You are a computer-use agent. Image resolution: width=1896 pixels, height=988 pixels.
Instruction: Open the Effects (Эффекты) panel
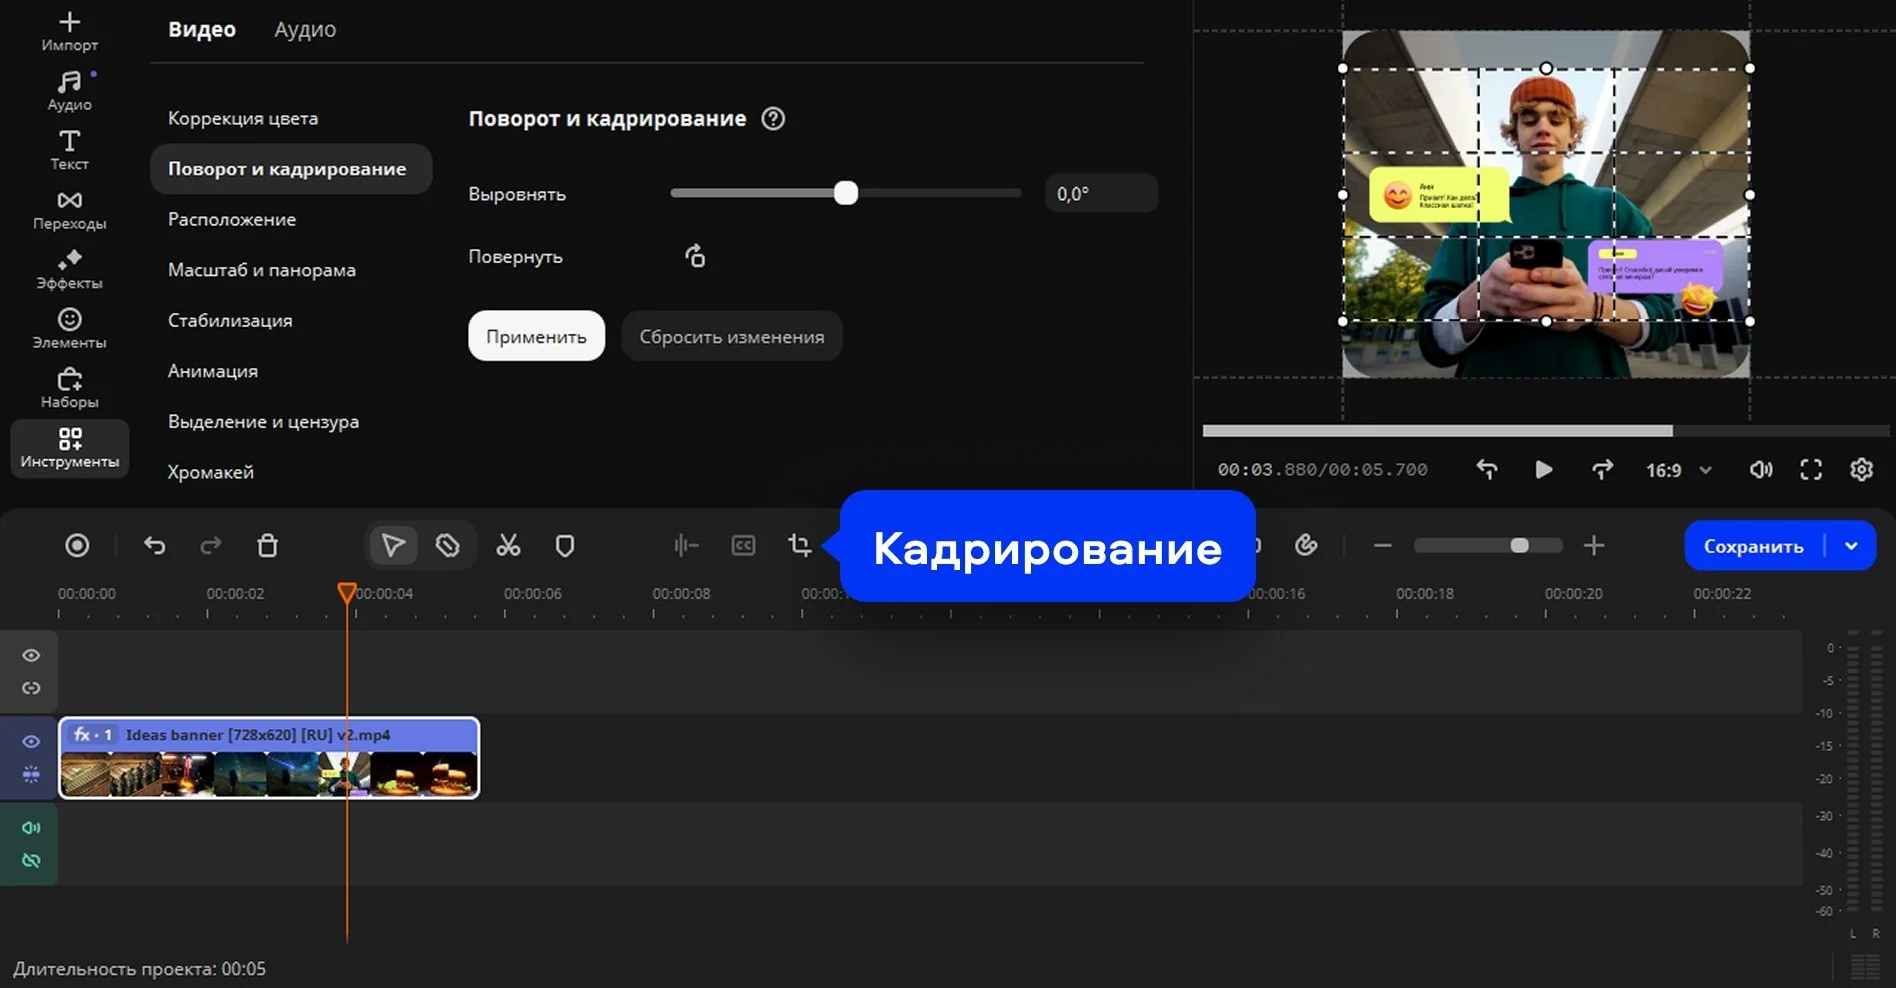point(69,270)
